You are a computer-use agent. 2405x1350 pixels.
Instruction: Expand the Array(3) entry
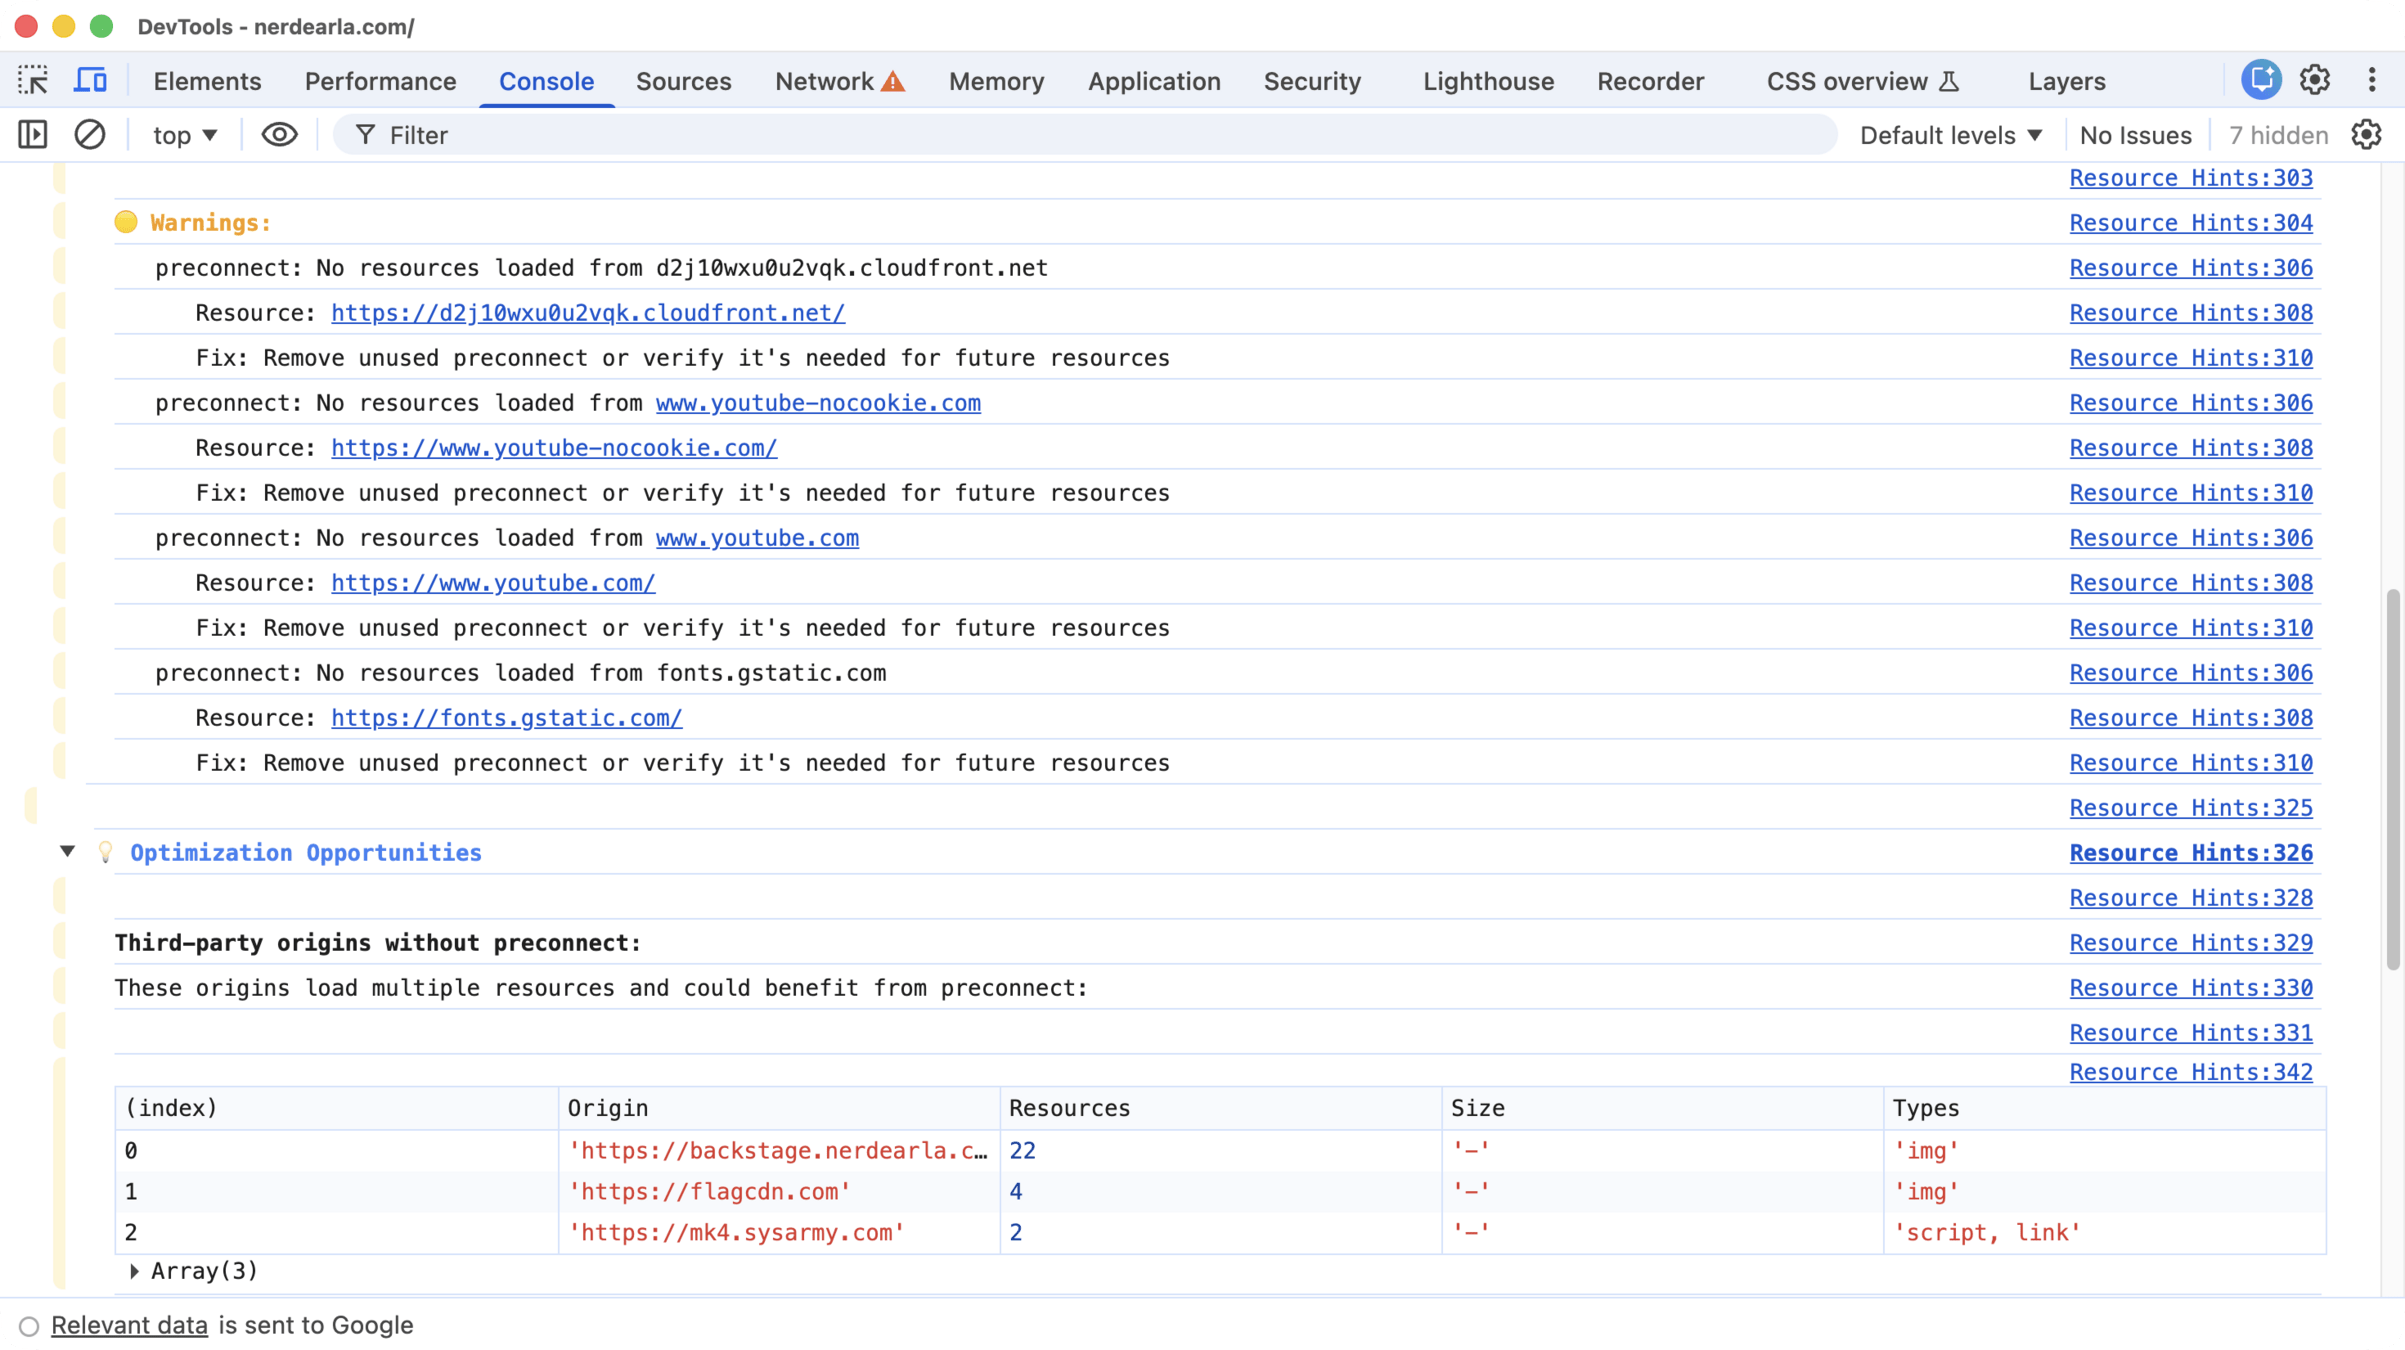click(134, 1271)
